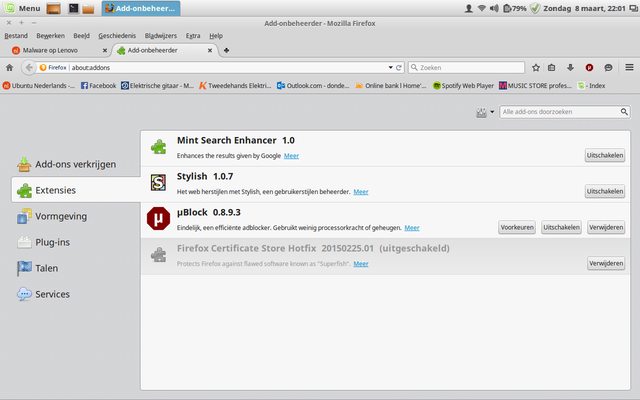
Task: Remove µBlock with Verwijderen
Action: 606,227
